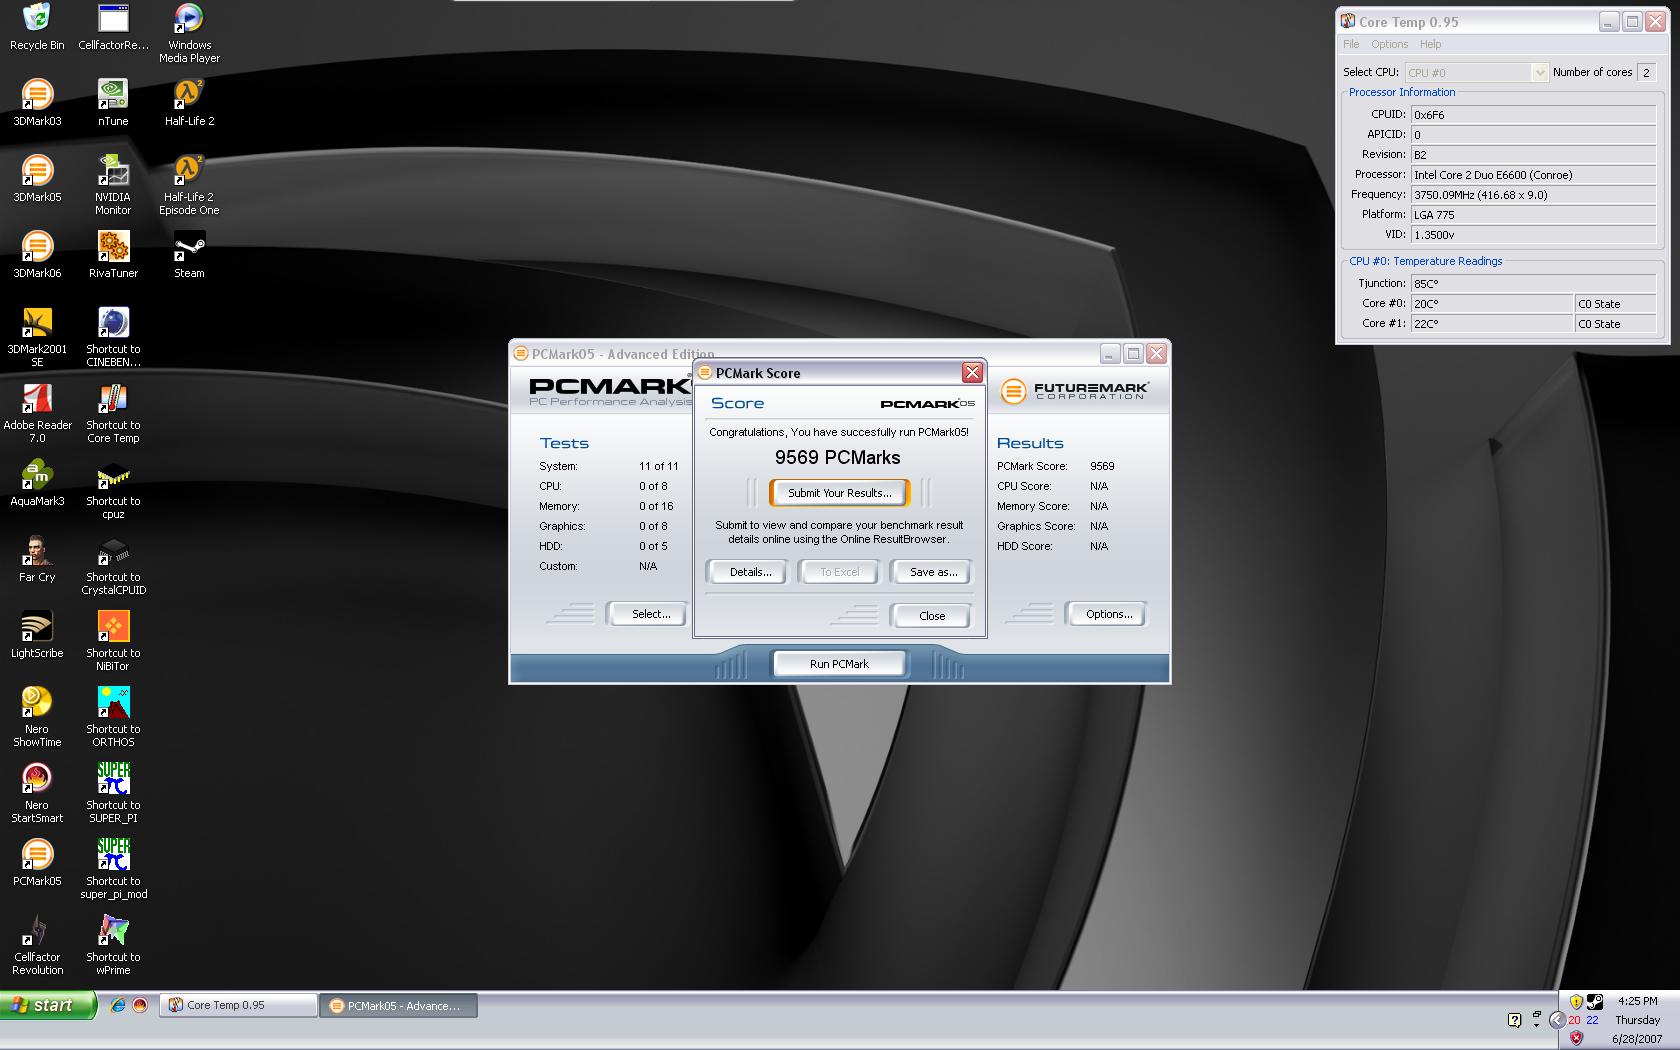Select the Adobe Reader 7.0 icon
Screen dimensions: 1680x1050
click(x=37, y=413)
